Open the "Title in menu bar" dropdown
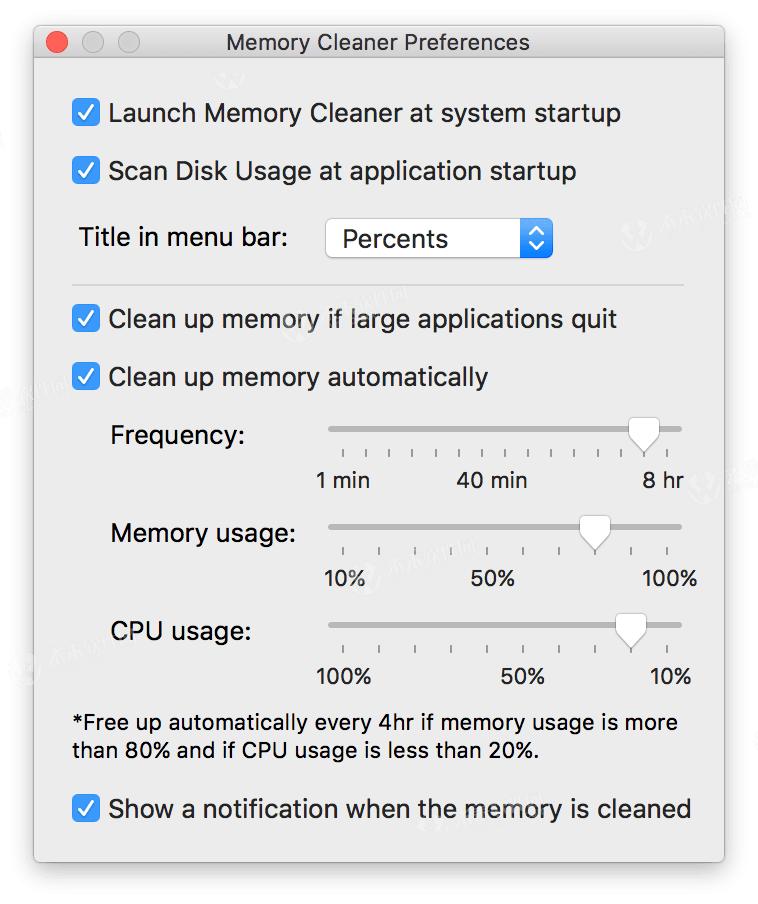This screenshot has height=904, width=758. pyautogui.click(x=438, y=238)
